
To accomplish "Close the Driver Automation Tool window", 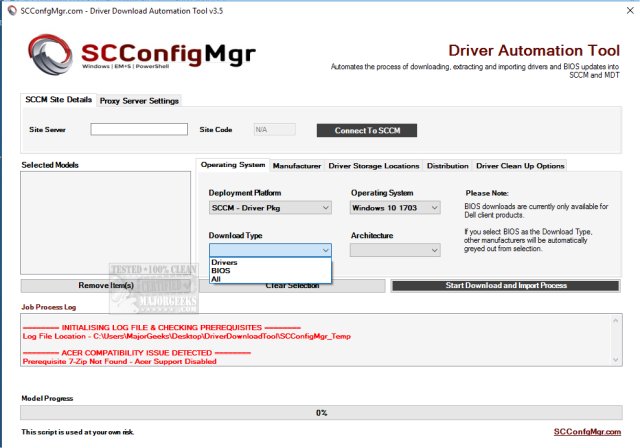I will click(x=630, y=11).
